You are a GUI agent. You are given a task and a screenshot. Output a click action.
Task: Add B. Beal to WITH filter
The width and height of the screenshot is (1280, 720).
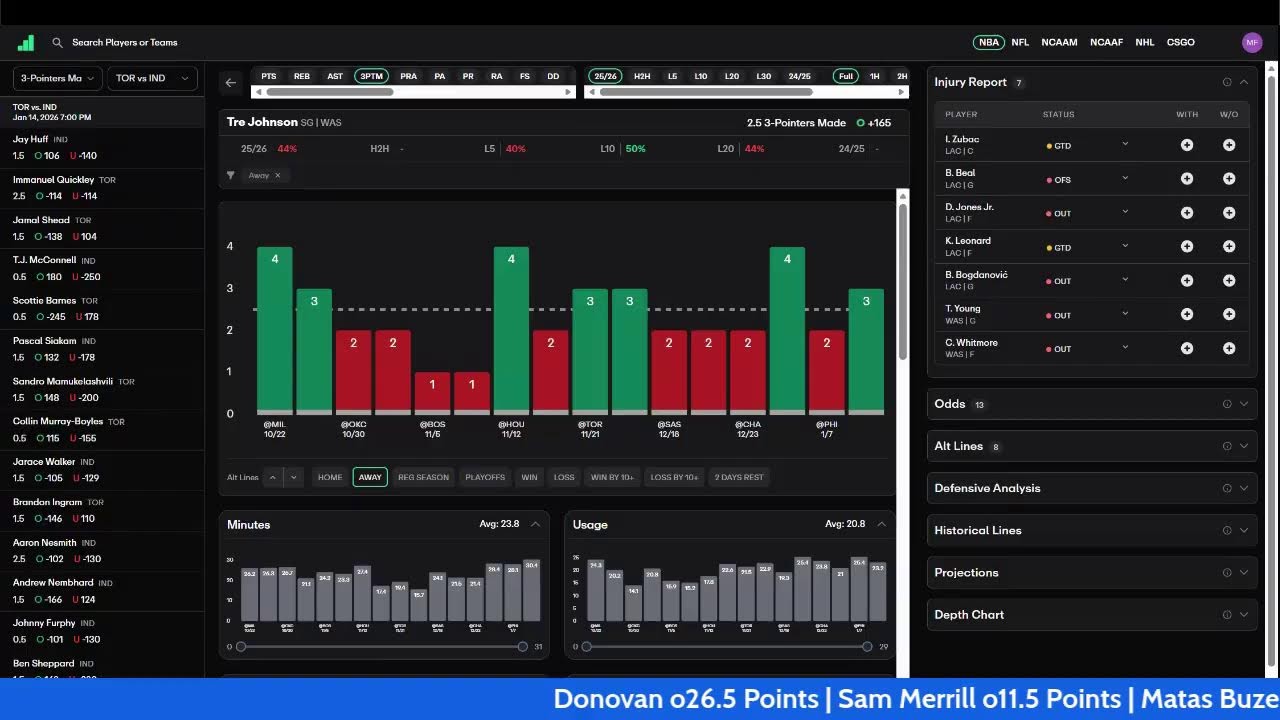click(1187, 179)
